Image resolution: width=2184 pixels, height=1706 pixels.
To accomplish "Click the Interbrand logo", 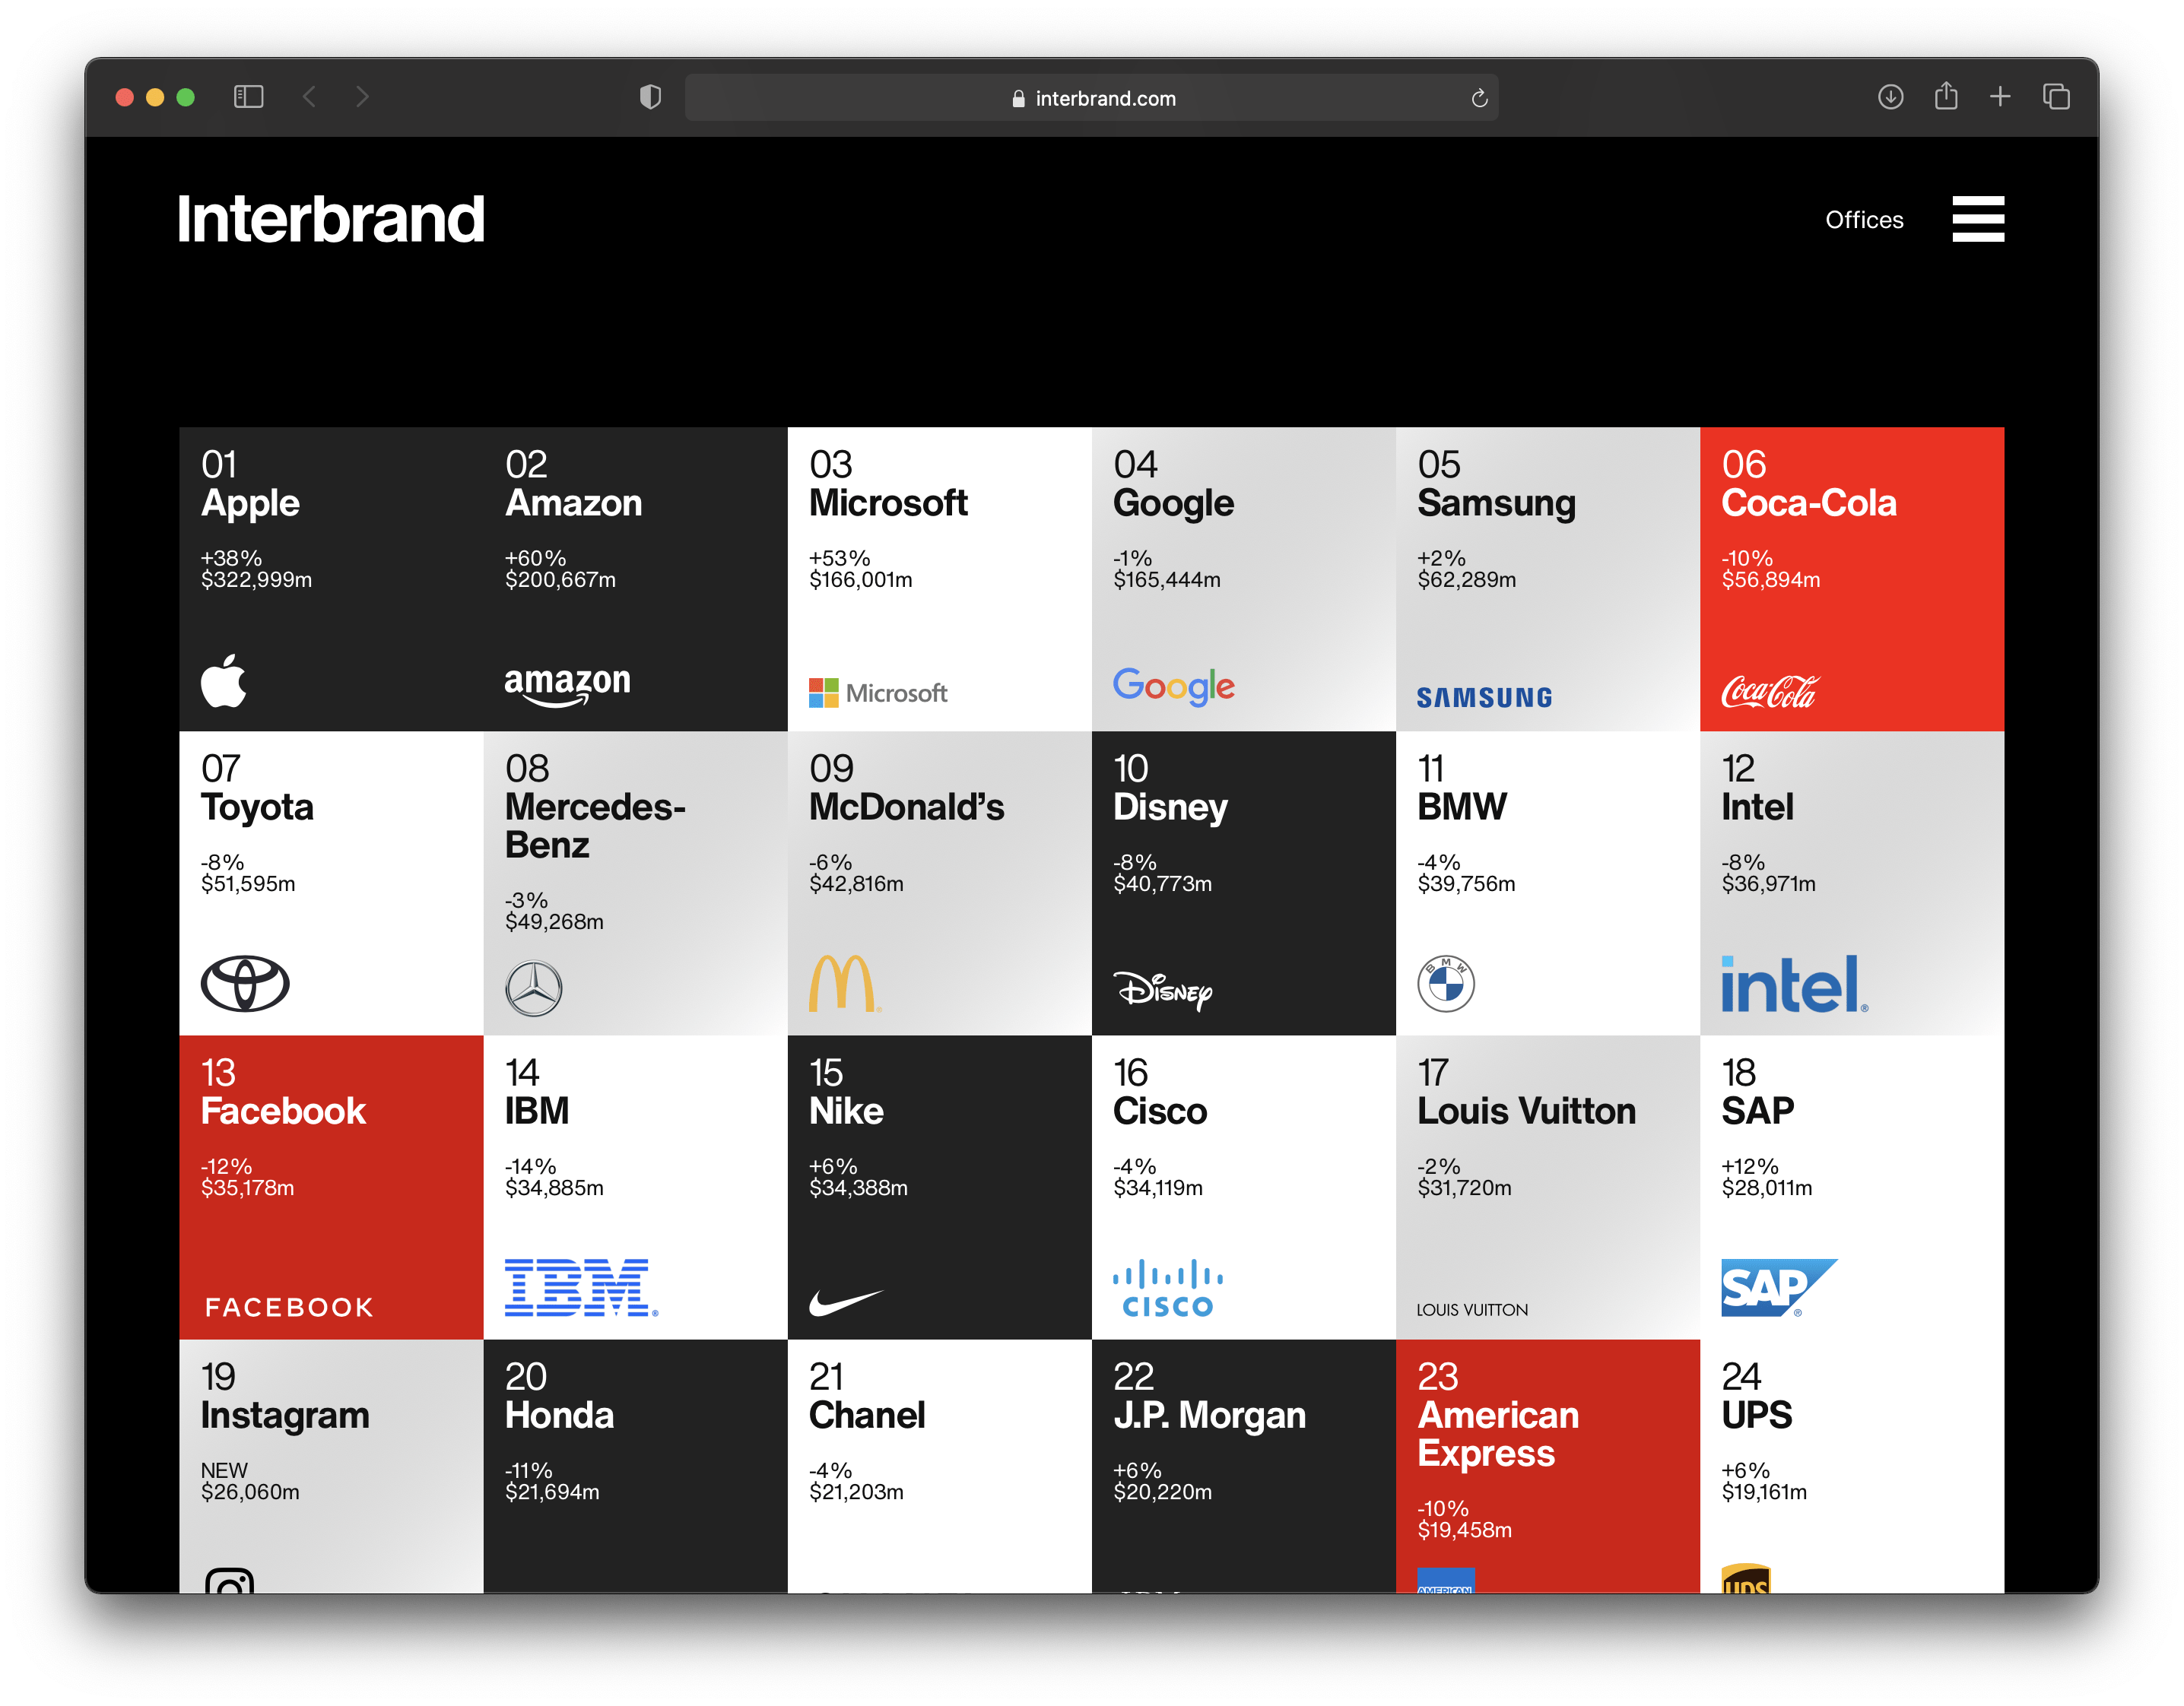I will tap(330, 219).
